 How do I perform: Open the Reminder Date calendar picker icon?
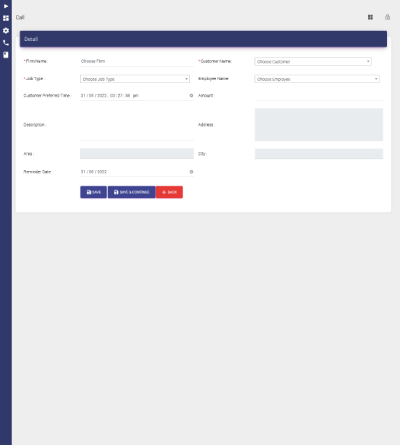point(191,172)
